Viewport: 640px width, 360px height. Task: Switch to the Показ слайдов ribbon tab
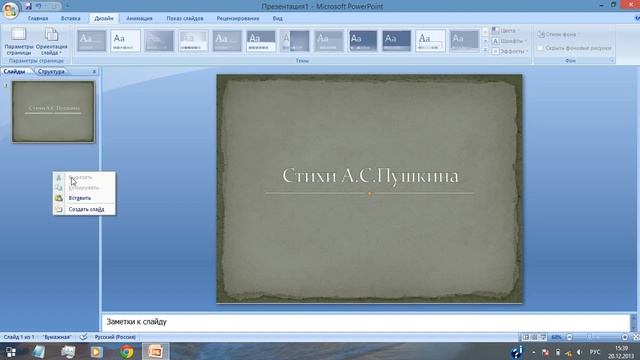point(185,18)
